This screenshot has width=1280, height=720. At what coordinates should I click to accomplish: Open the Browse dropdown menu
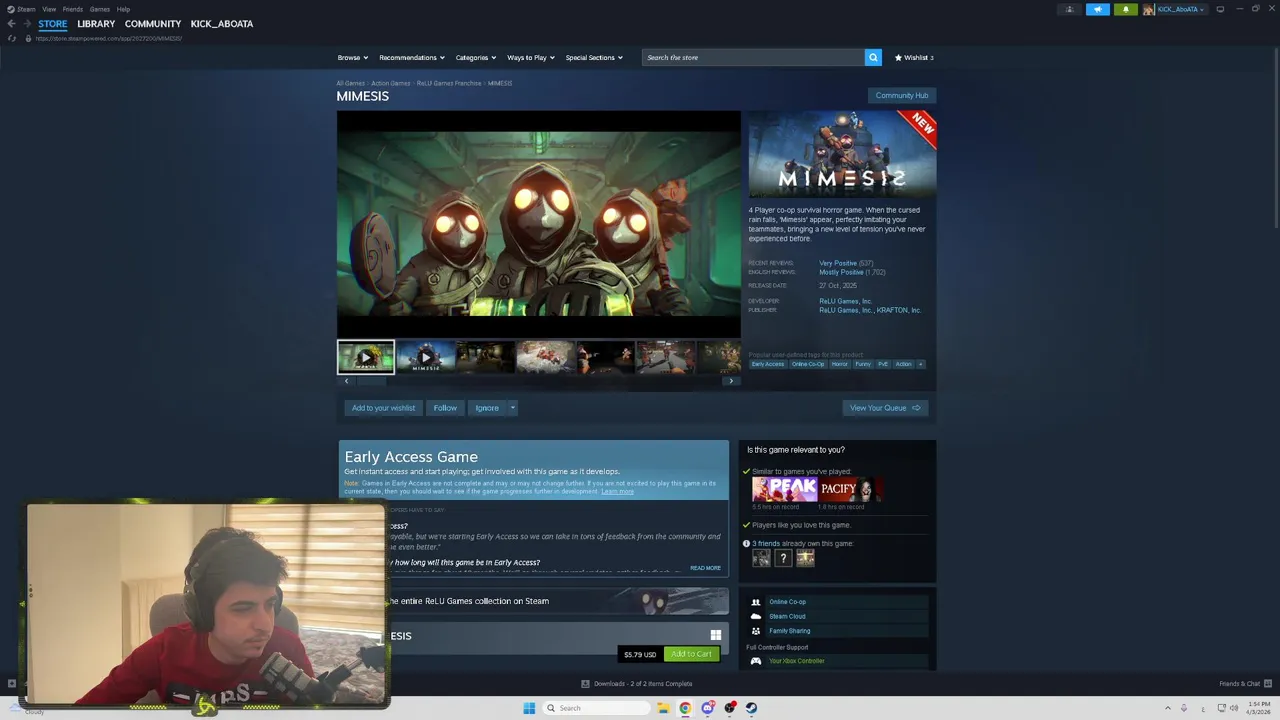point(353,57)
